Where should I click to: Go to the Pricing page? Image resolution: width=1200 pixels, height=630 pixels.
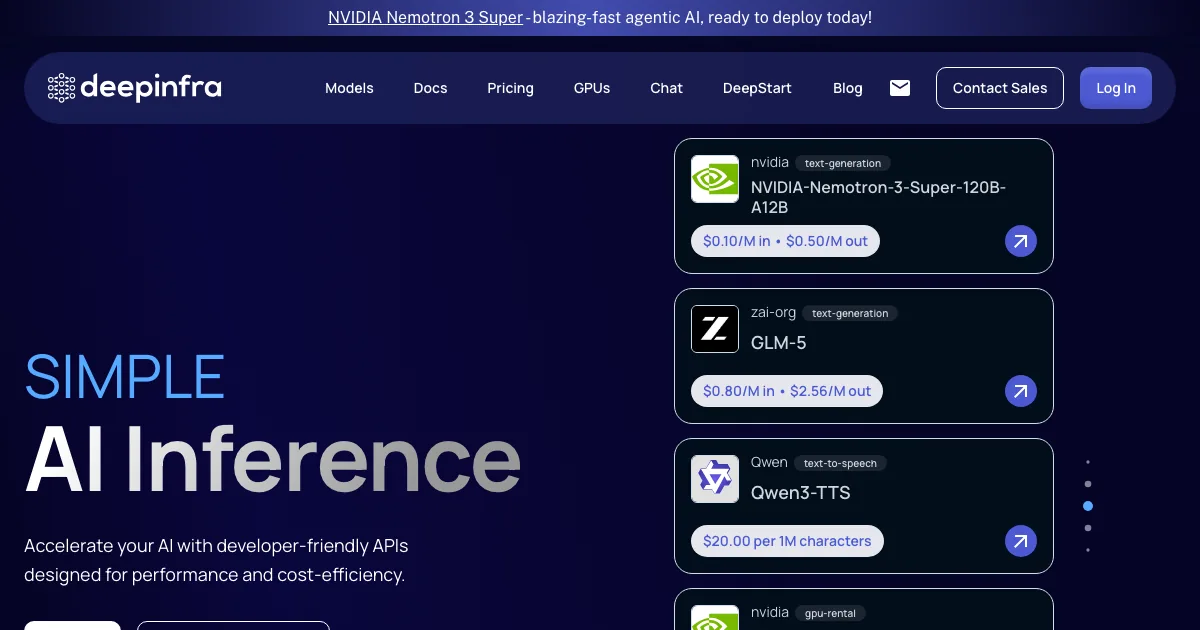510,88
